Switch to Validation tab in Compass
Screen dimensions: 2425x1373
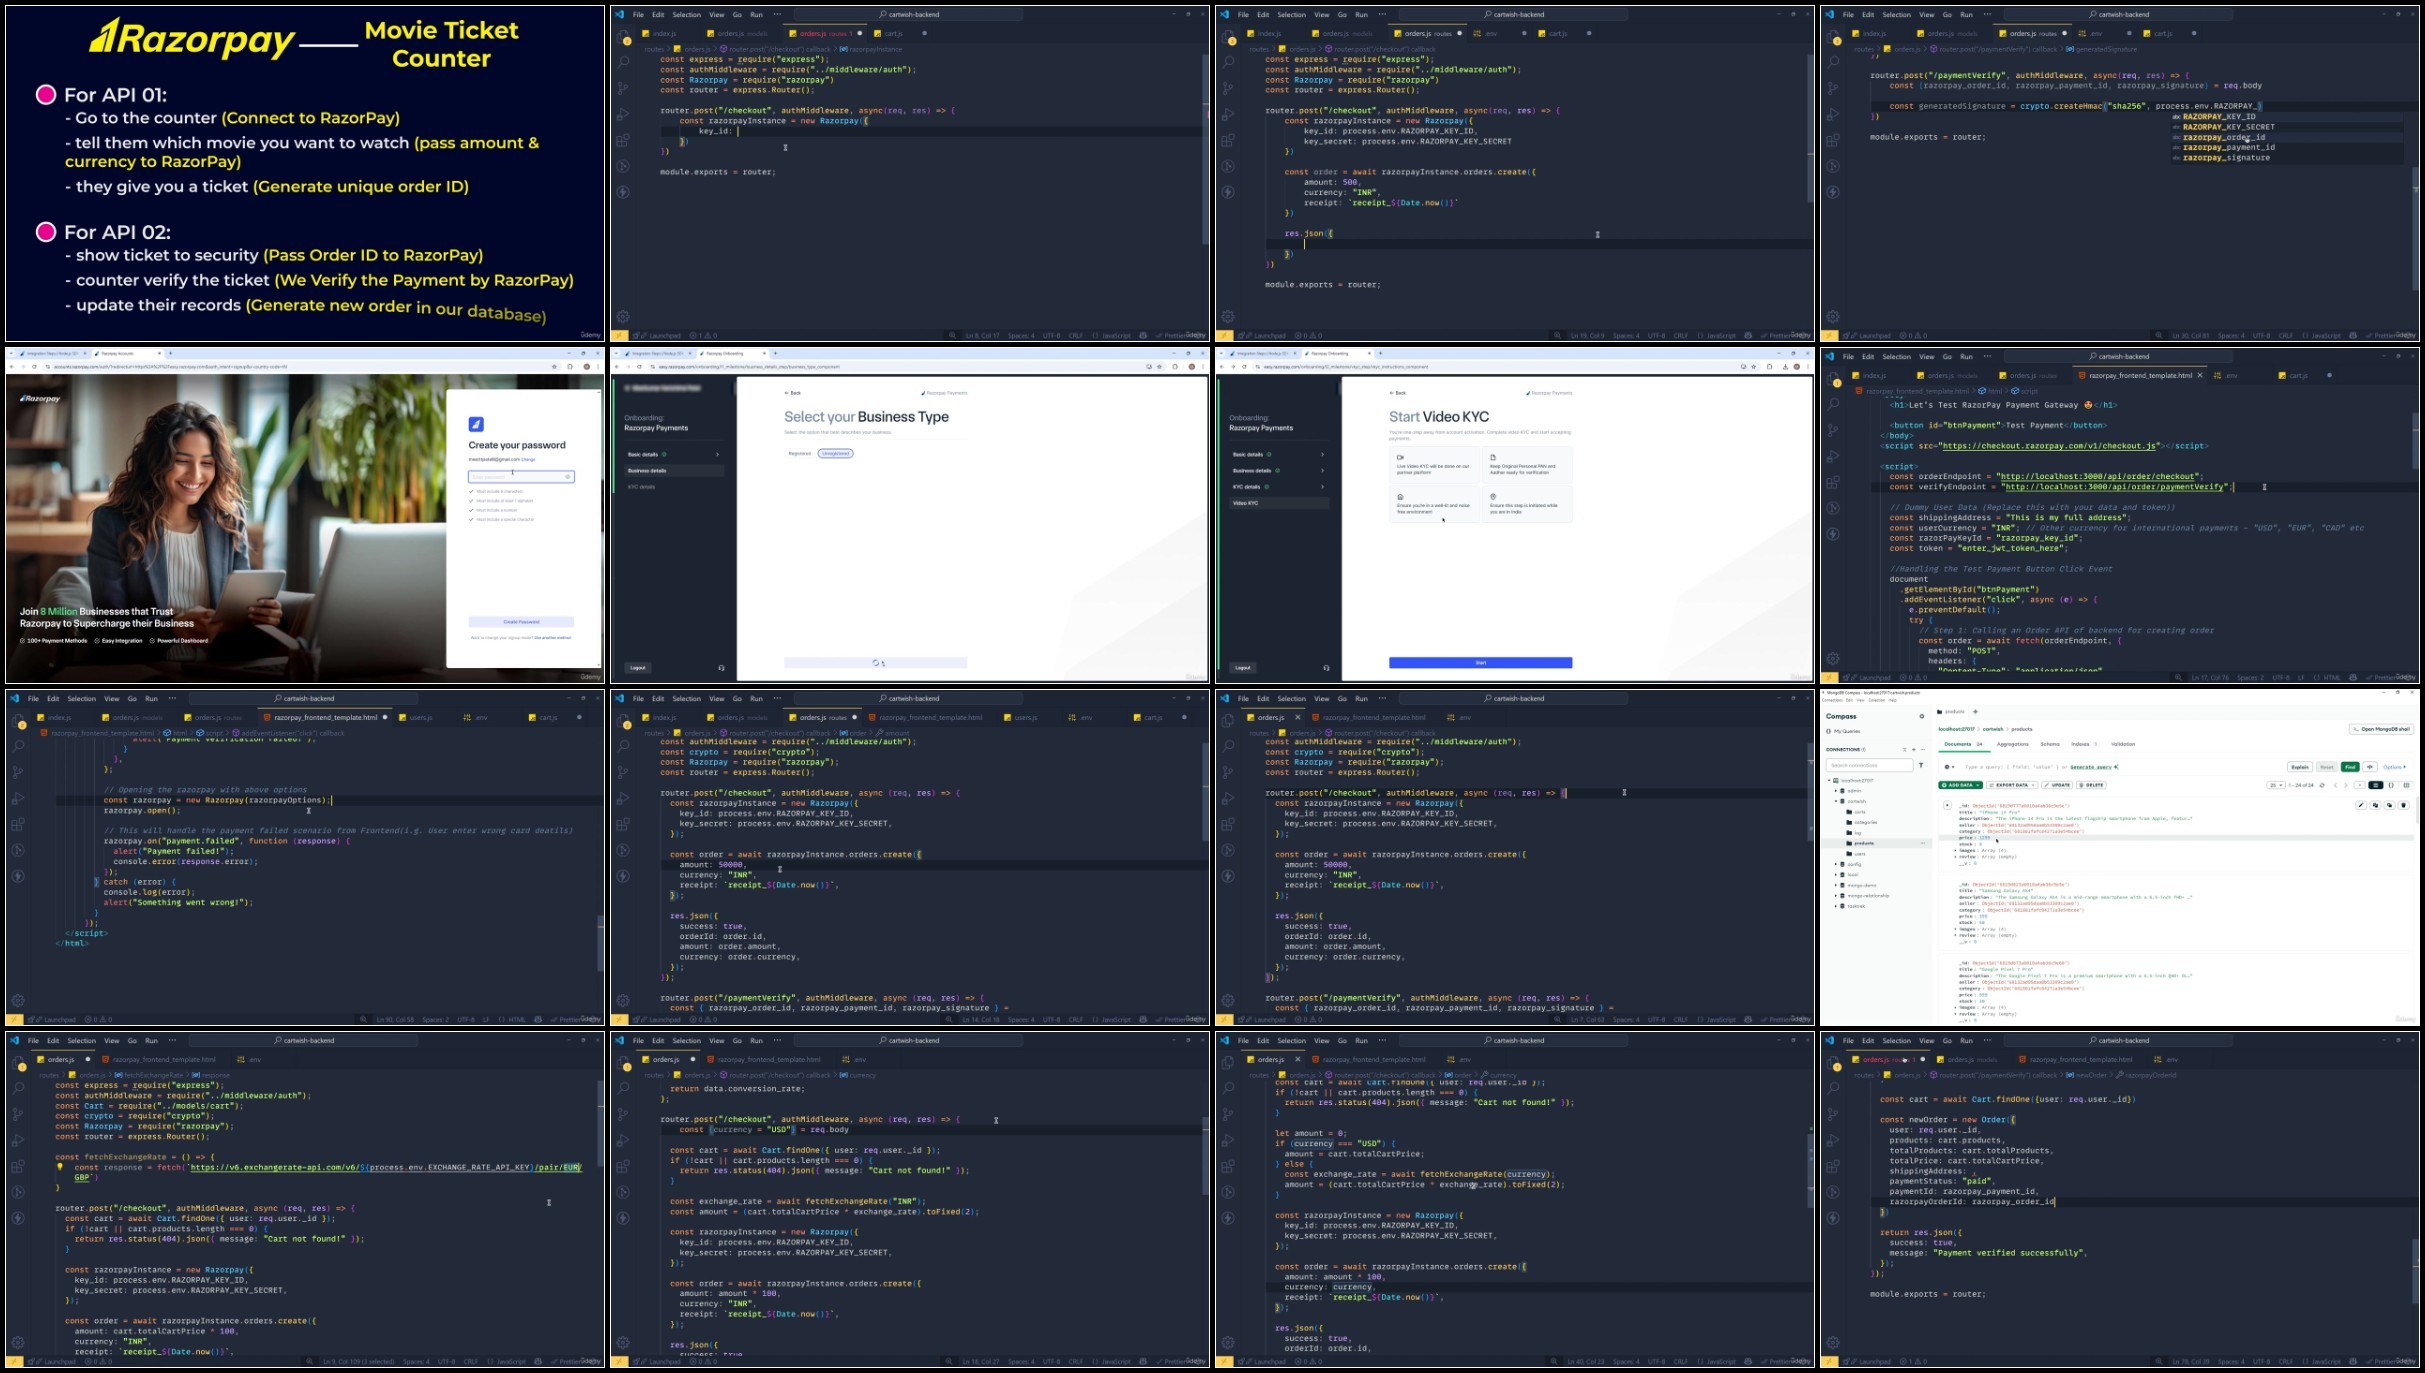click(2123, 744)
